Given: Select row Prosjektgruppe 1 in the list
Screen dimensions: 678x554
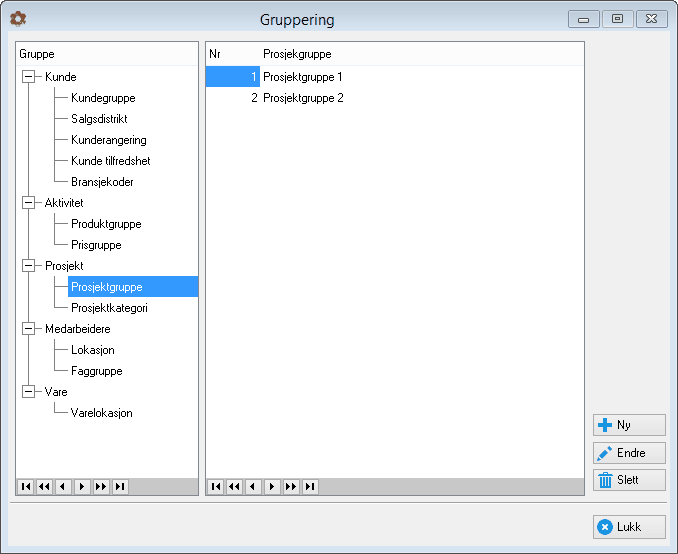Looking at the screenshot, I should [x=395, y=77].
